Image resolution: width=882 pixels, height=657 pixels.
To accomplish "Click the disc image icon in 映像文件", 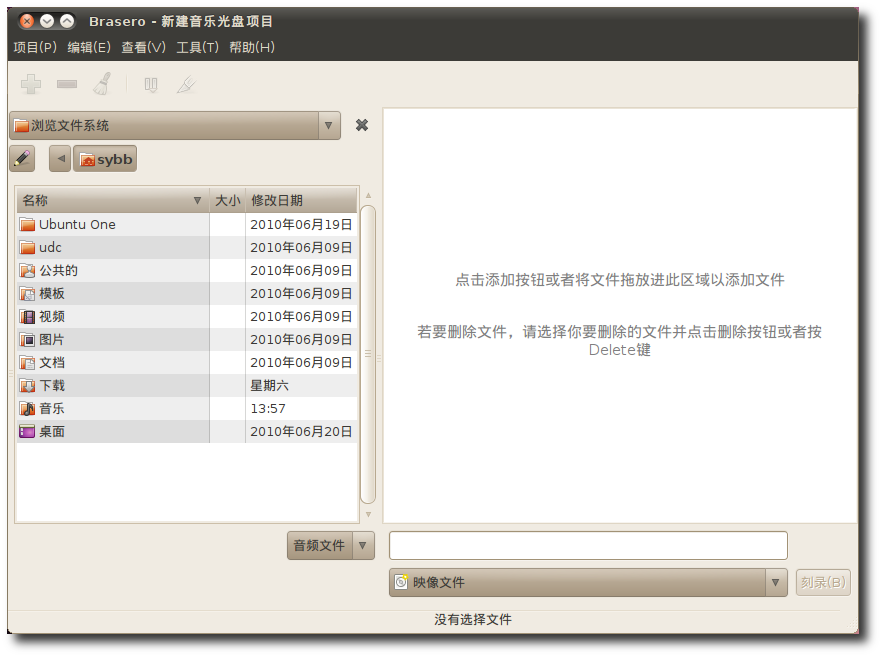I will click(401, 582).
